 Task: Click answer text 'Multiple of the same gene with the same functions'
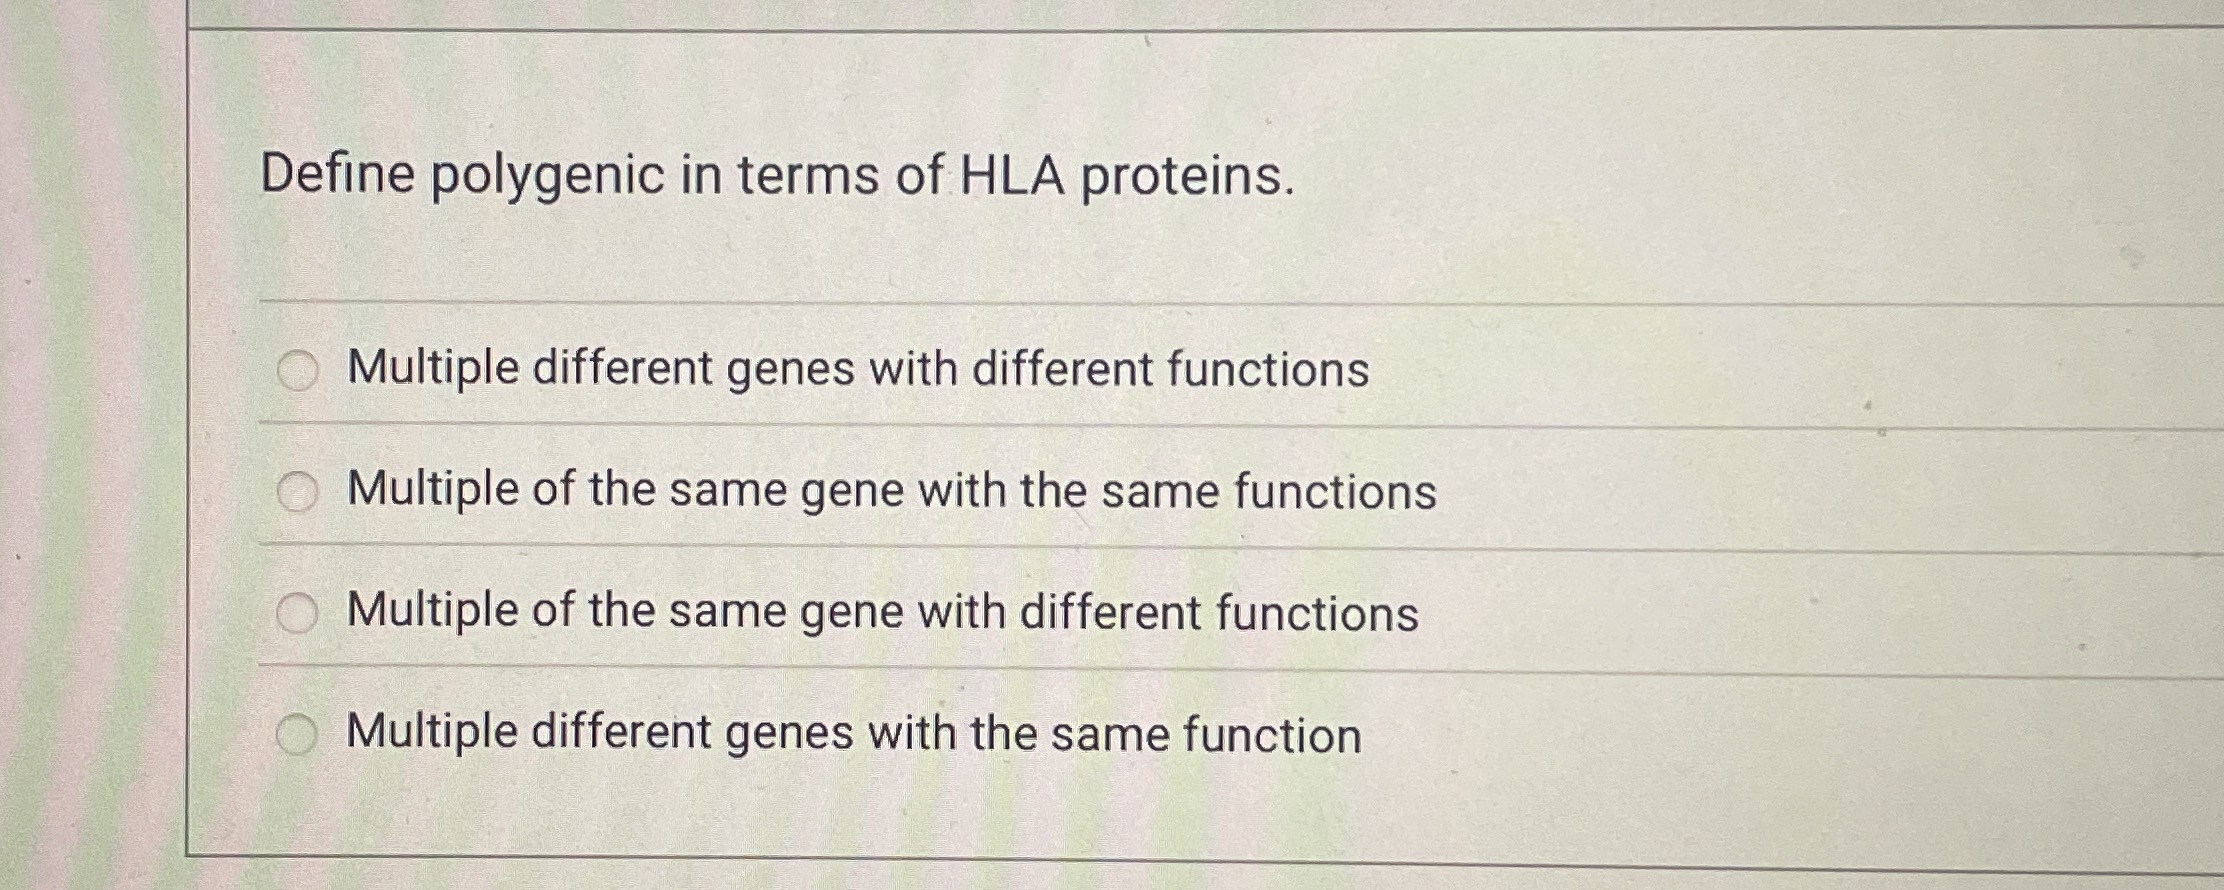click(888, 490)
